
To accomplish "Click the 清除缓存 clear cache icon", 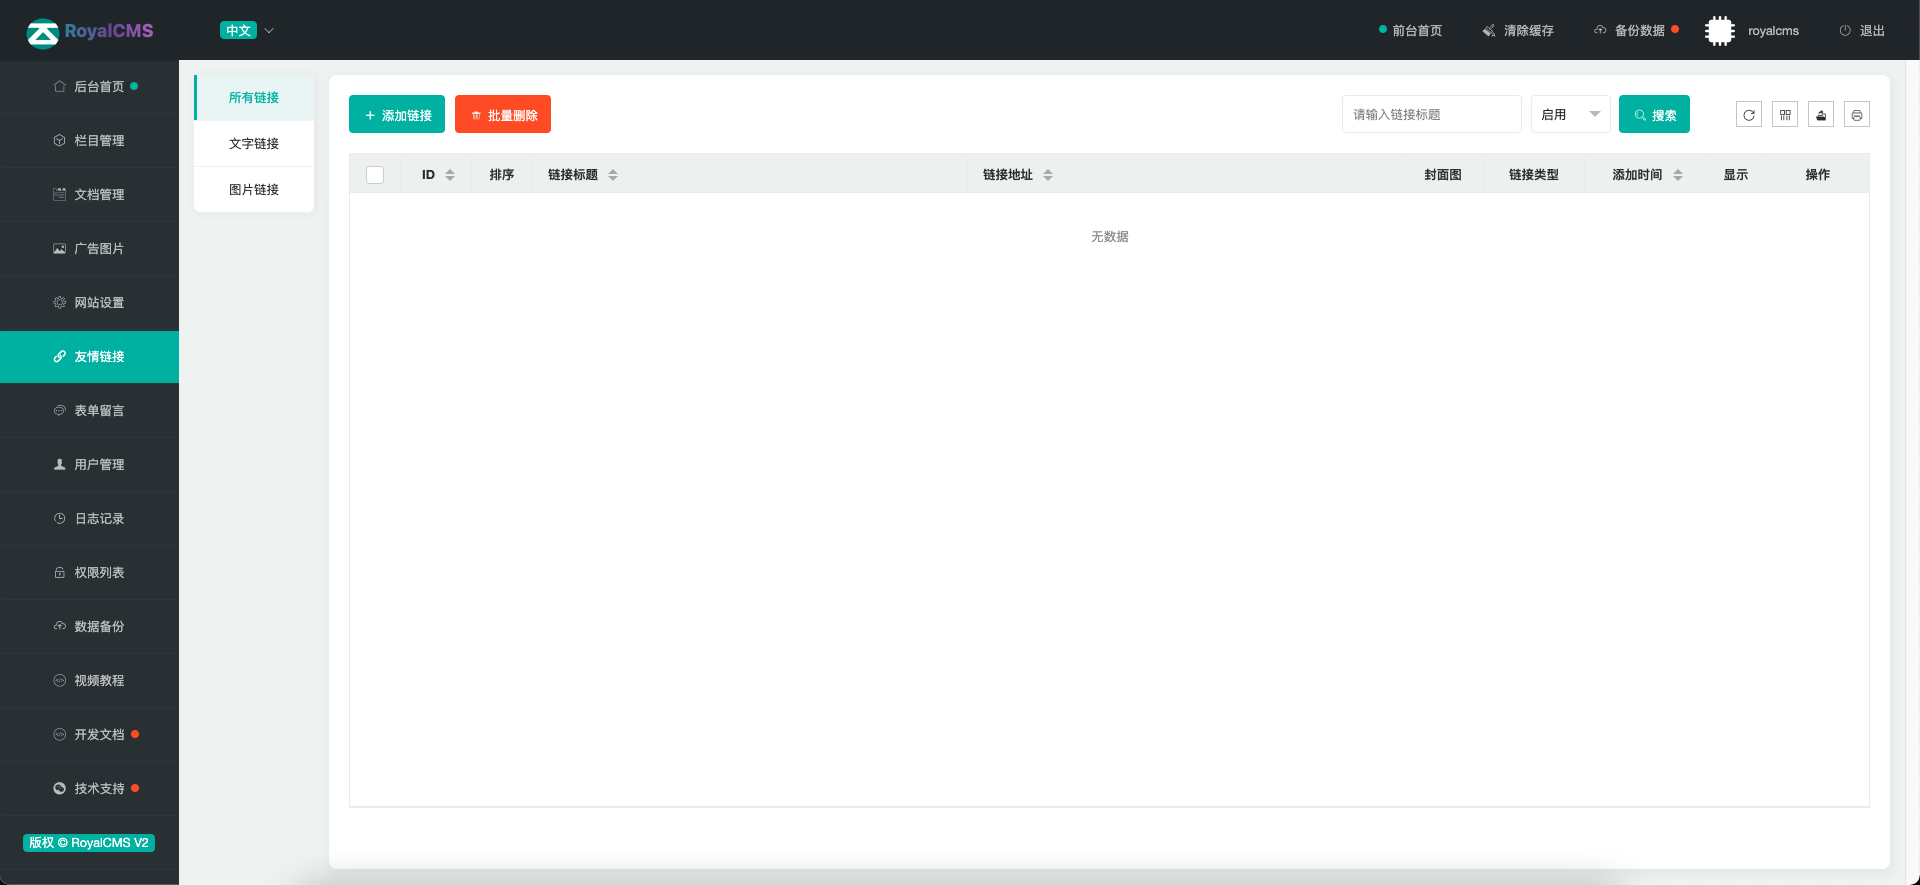I will tap(1489, 31).
